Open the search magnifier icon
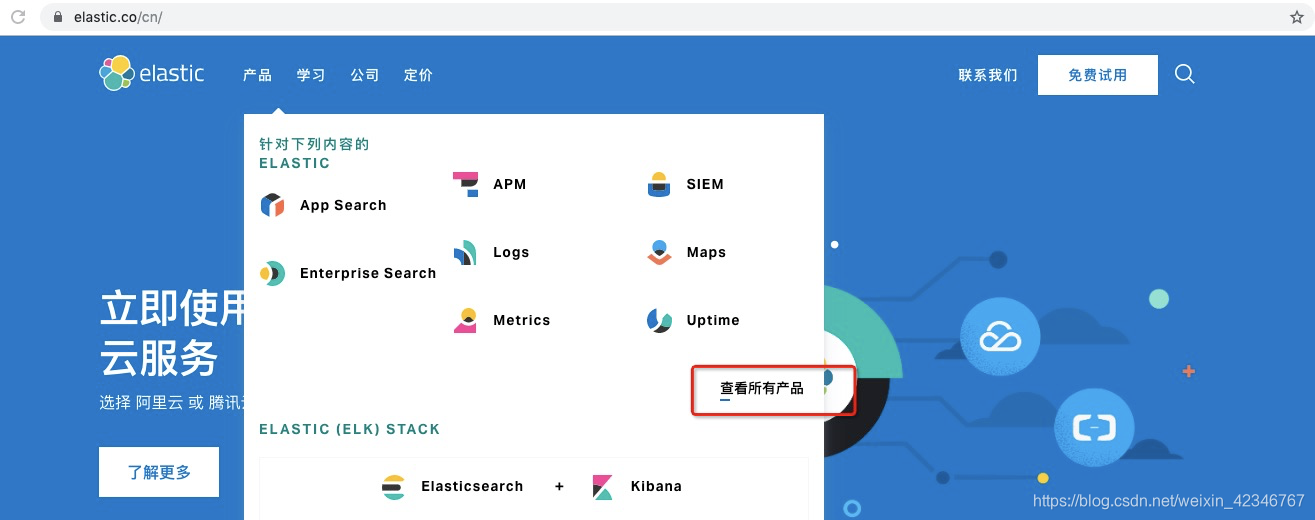The image size is (1315, 520). coord(1185,74)
